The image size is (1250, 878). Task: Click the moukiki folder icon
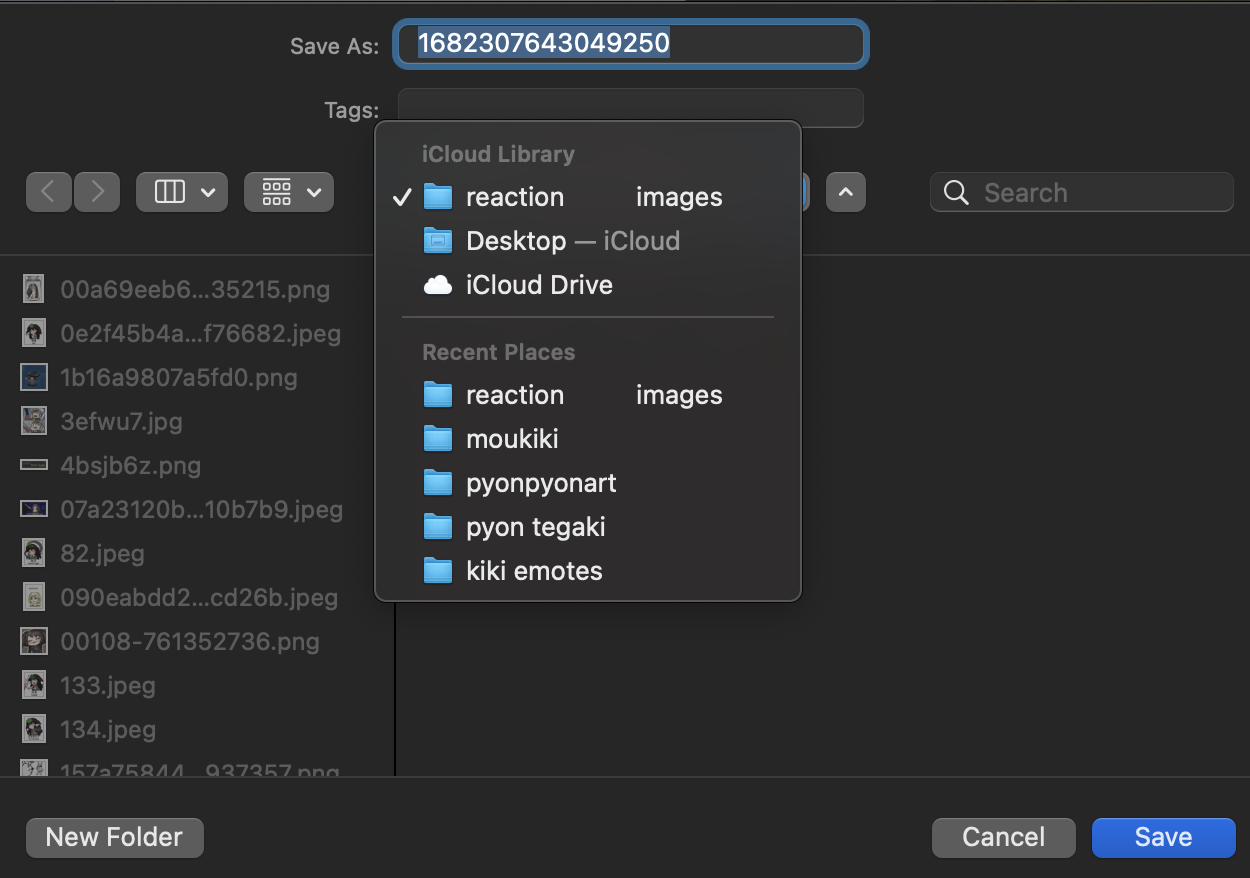point(438,439)
